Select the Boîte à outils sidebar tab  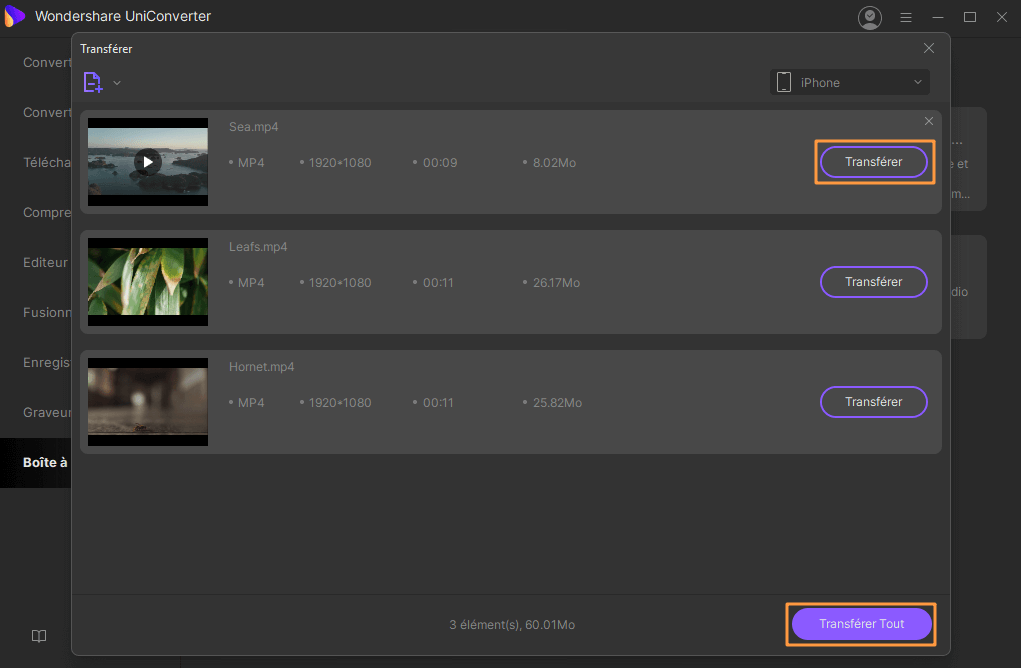click(x=45, y=462)
